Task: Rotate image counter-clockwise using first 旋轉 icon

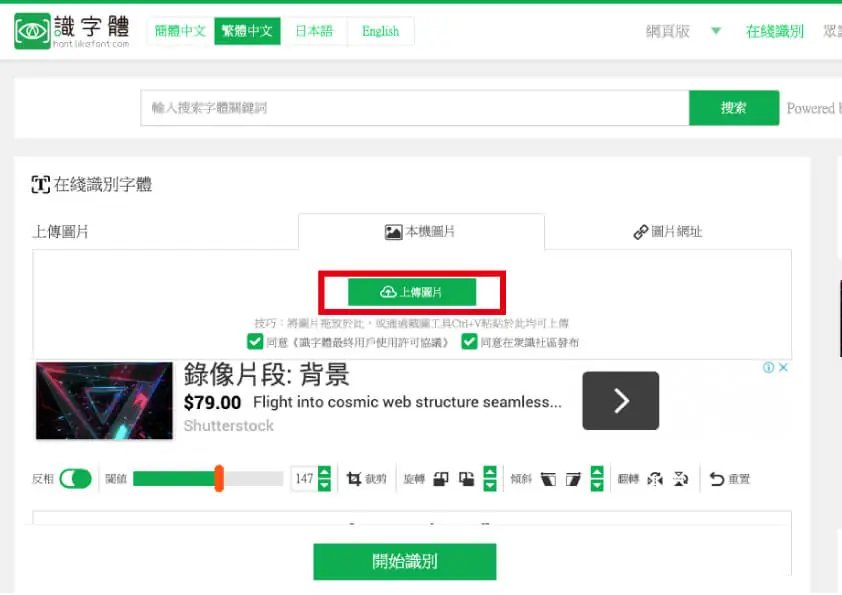Action: (x=441, y=478)
